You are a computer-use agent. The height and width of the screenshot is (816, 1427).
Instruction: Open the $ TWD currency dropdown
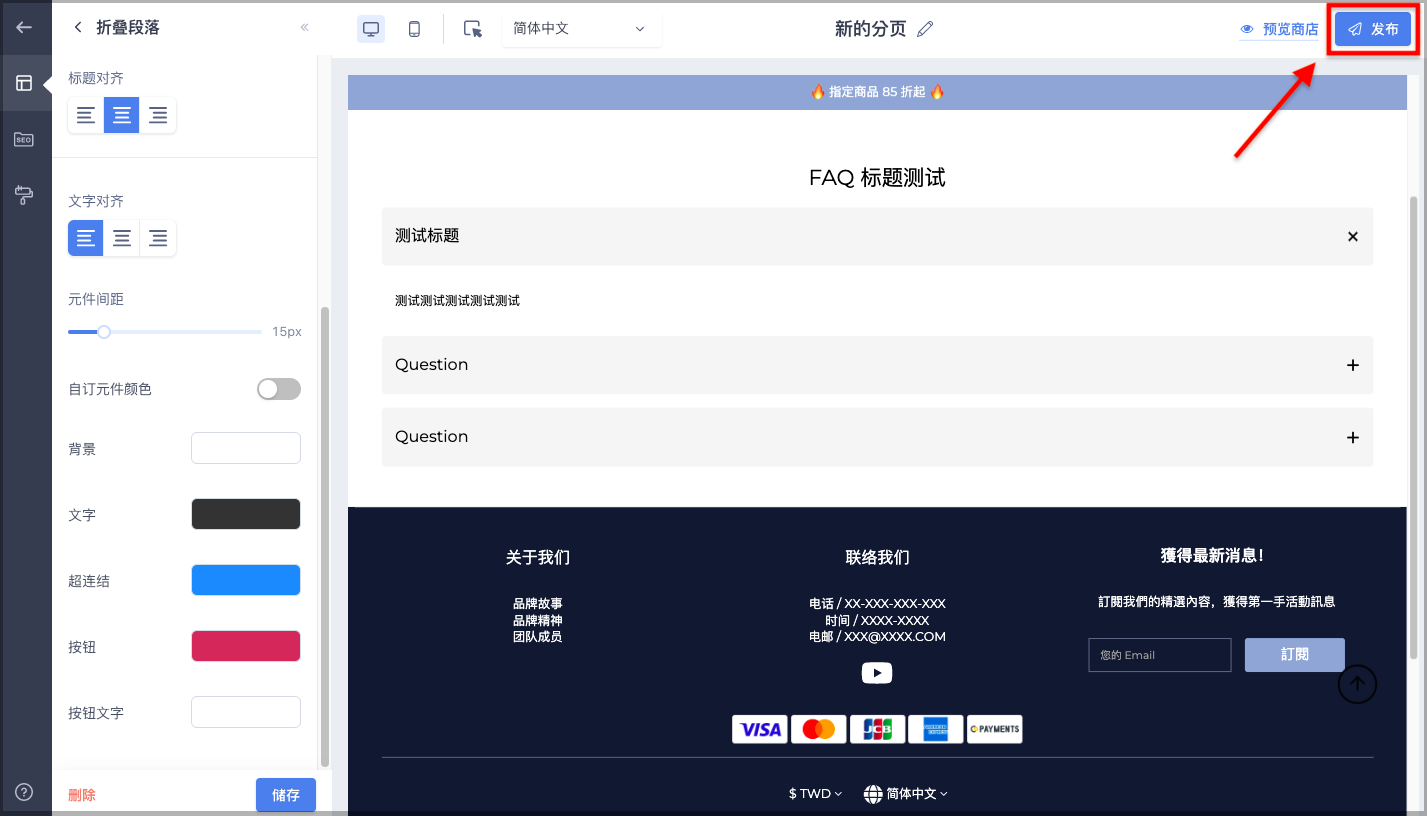[815, 794]
